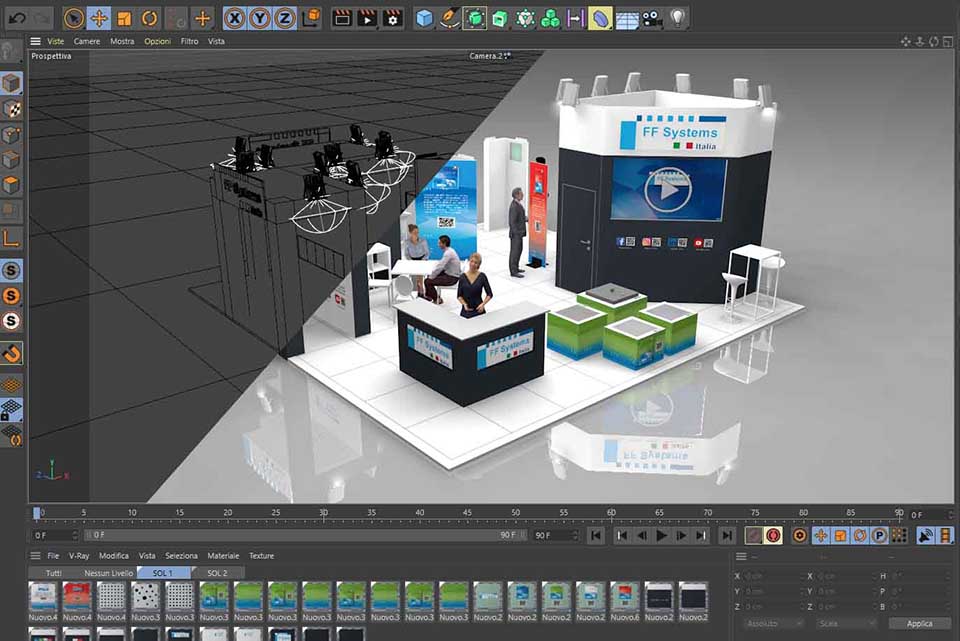Render to Picture Viewer

coord(367,18)
